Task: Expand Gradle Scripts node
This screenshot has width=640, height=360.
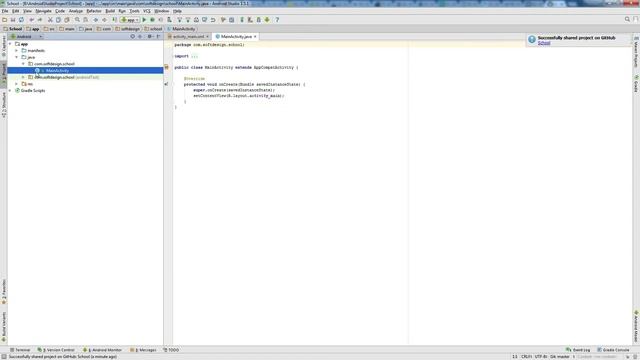Action: click(10, 91)
